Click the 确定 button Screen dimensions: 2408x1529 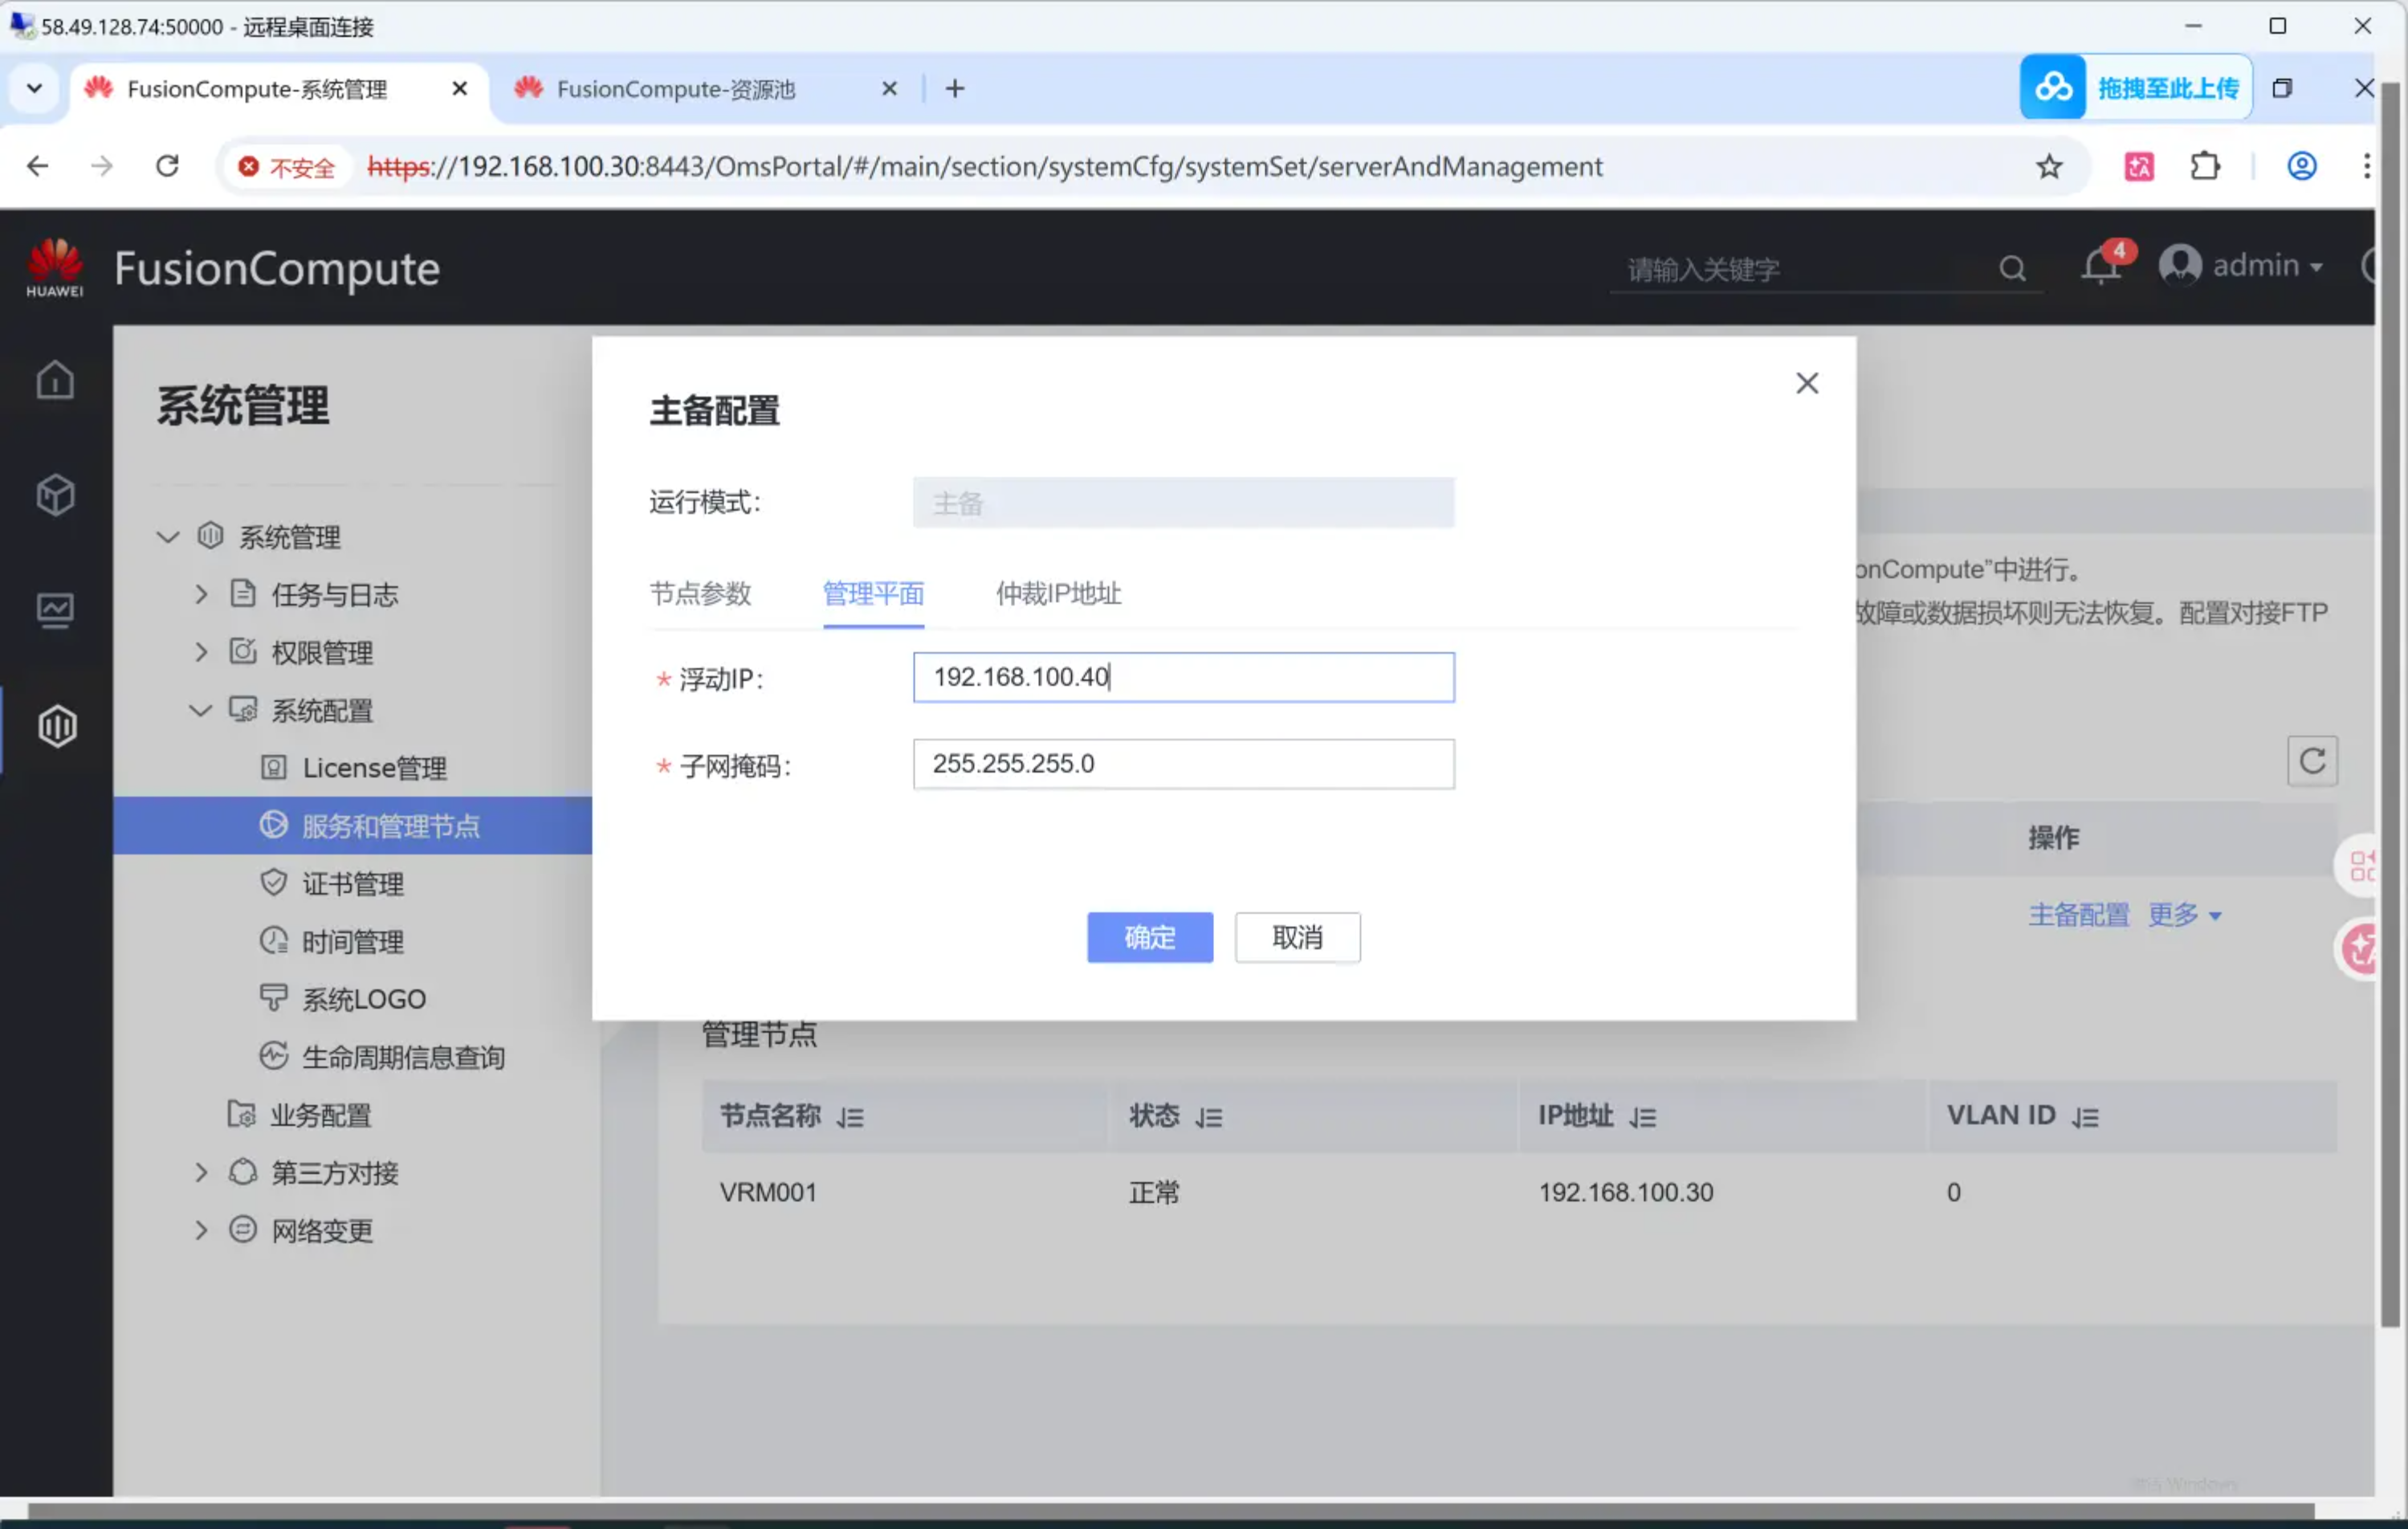pyautogui.click(x=1149, y=938)
